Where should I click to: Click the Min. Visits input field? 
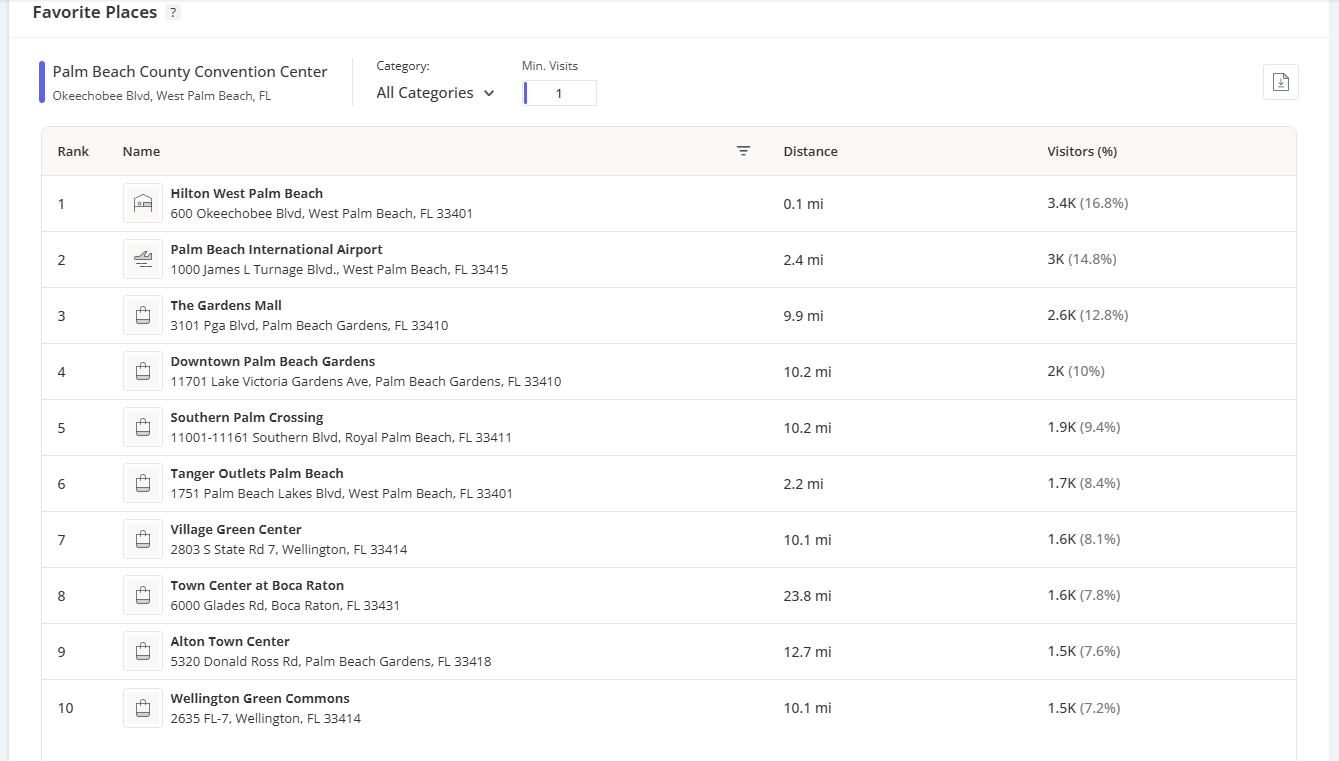560,93
